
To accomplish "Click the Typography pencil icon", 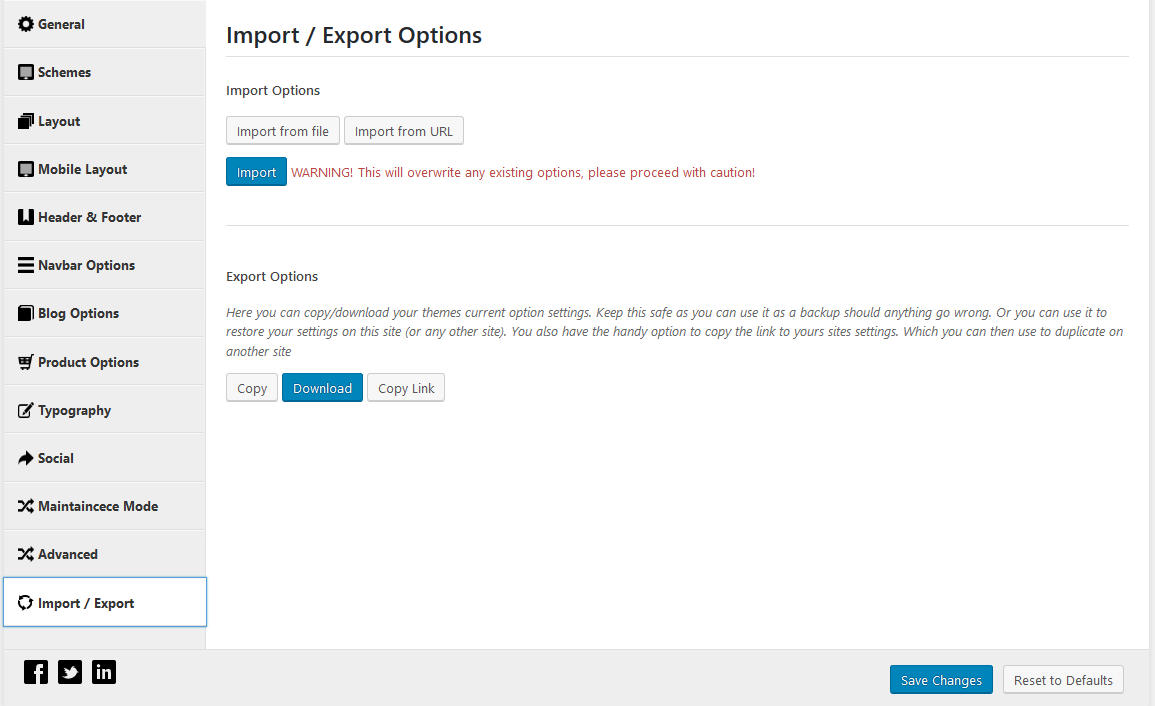I will (x=26, y=411).
